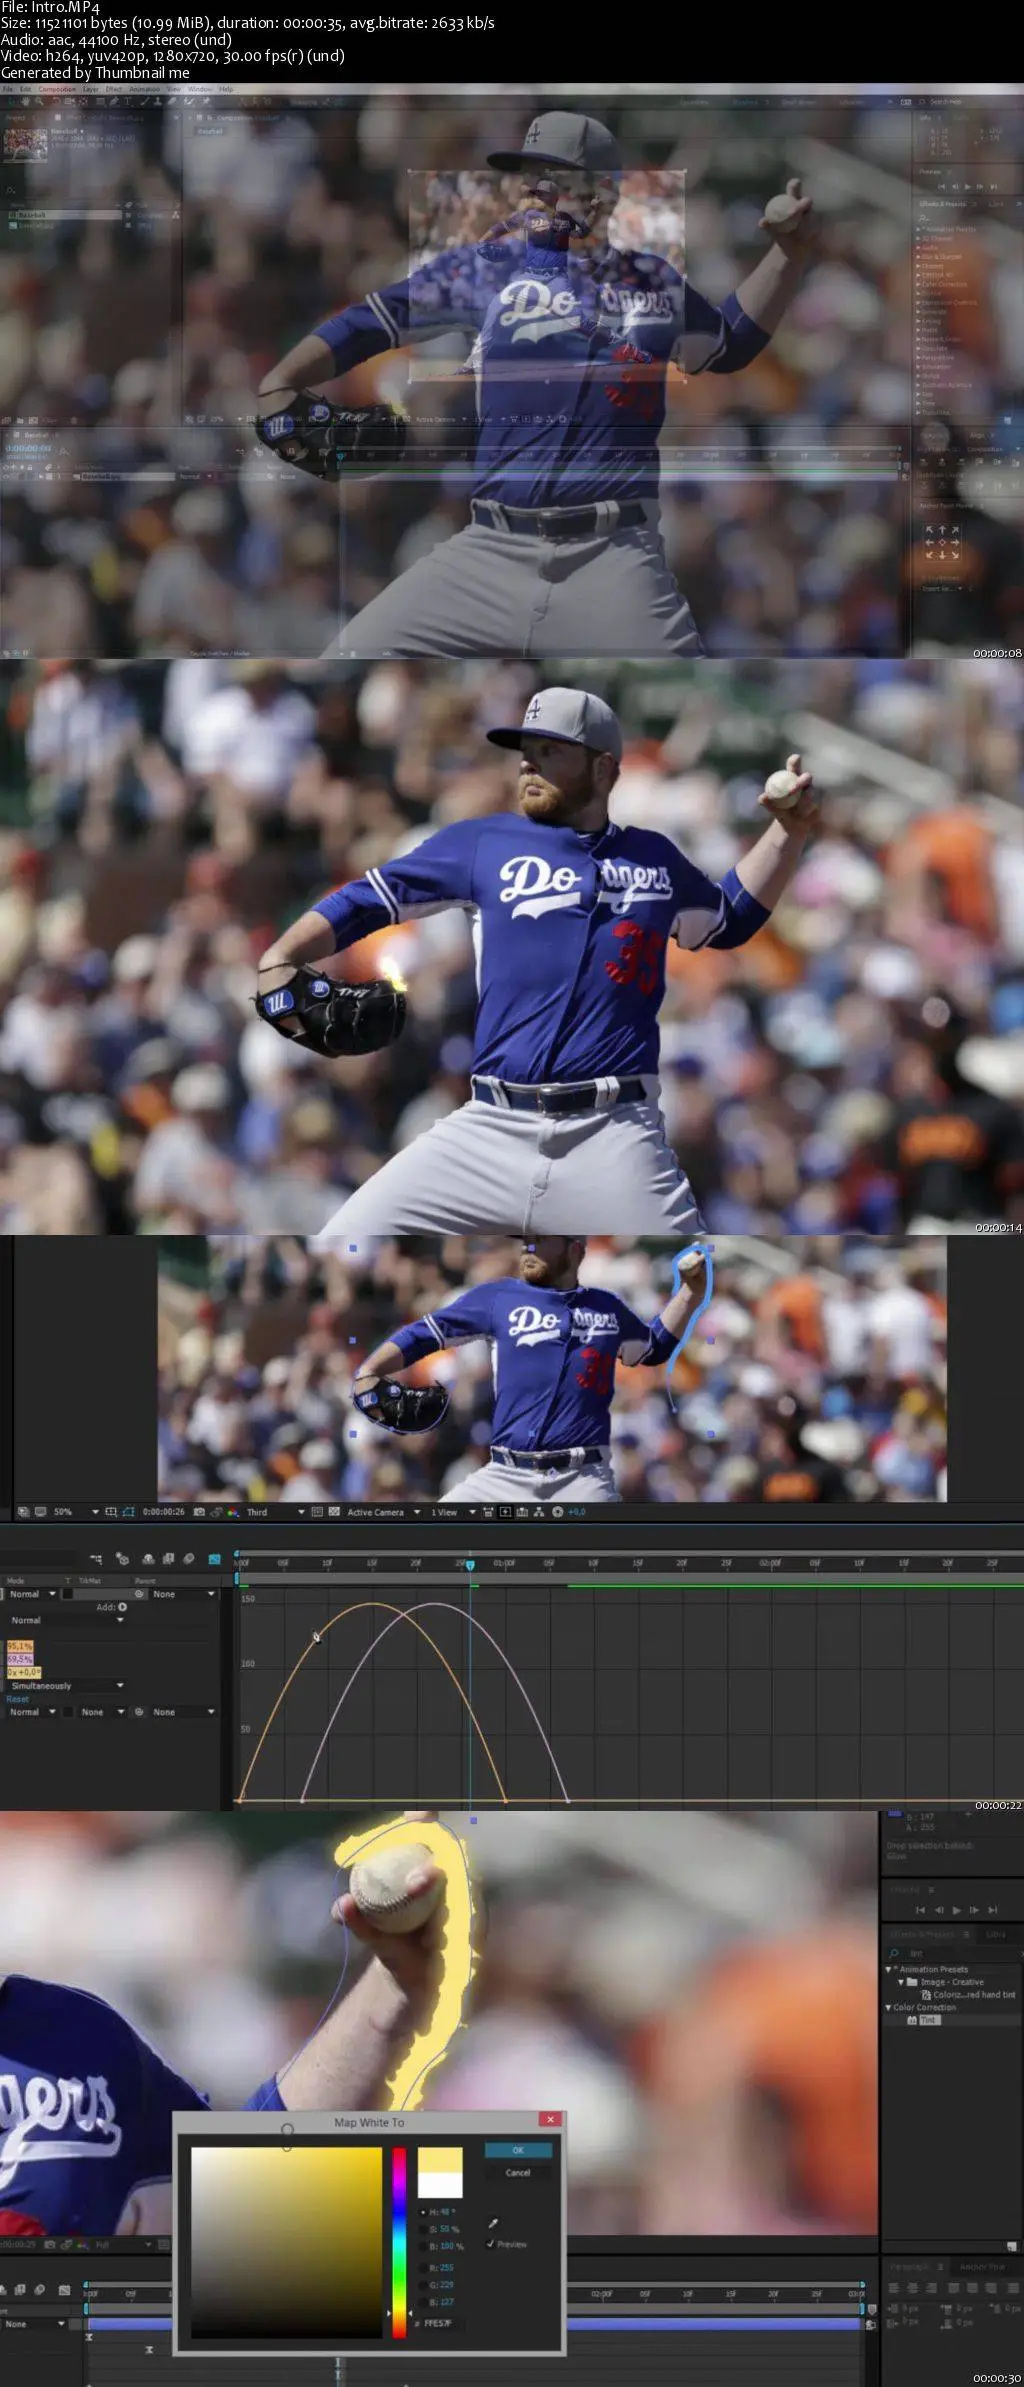Image resolution: width=1024 pixels, height=2387 pixels.
Task: Expand the Animation Presets folder
Action: (889, 1969)
